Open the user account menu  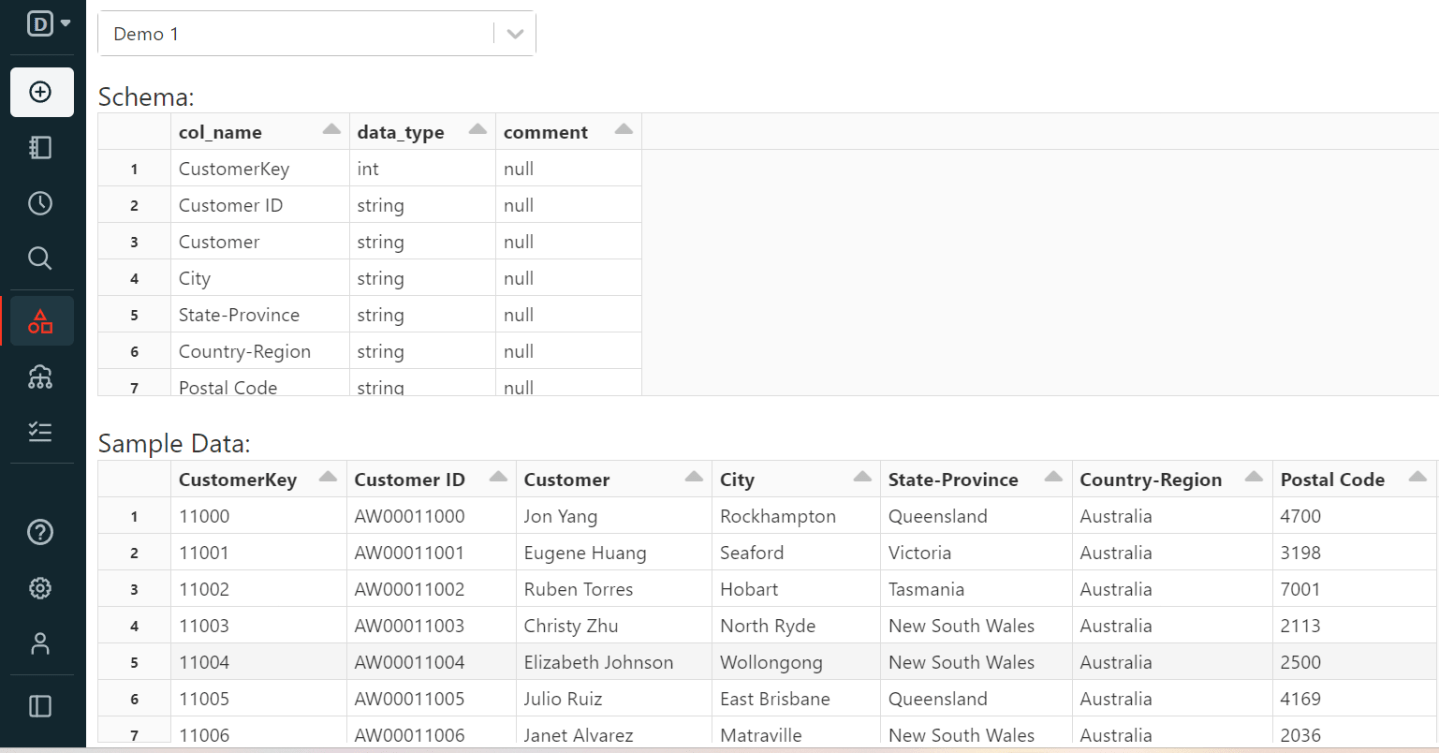click(41, 643)
